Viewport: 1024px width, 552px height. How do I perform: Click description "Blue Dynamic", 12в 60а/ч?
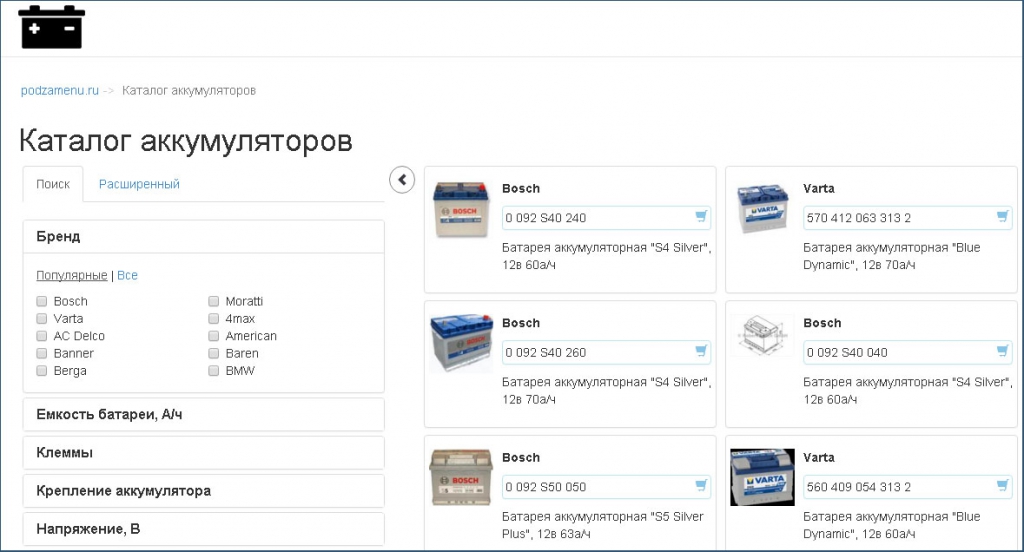[x=891, y=525]
